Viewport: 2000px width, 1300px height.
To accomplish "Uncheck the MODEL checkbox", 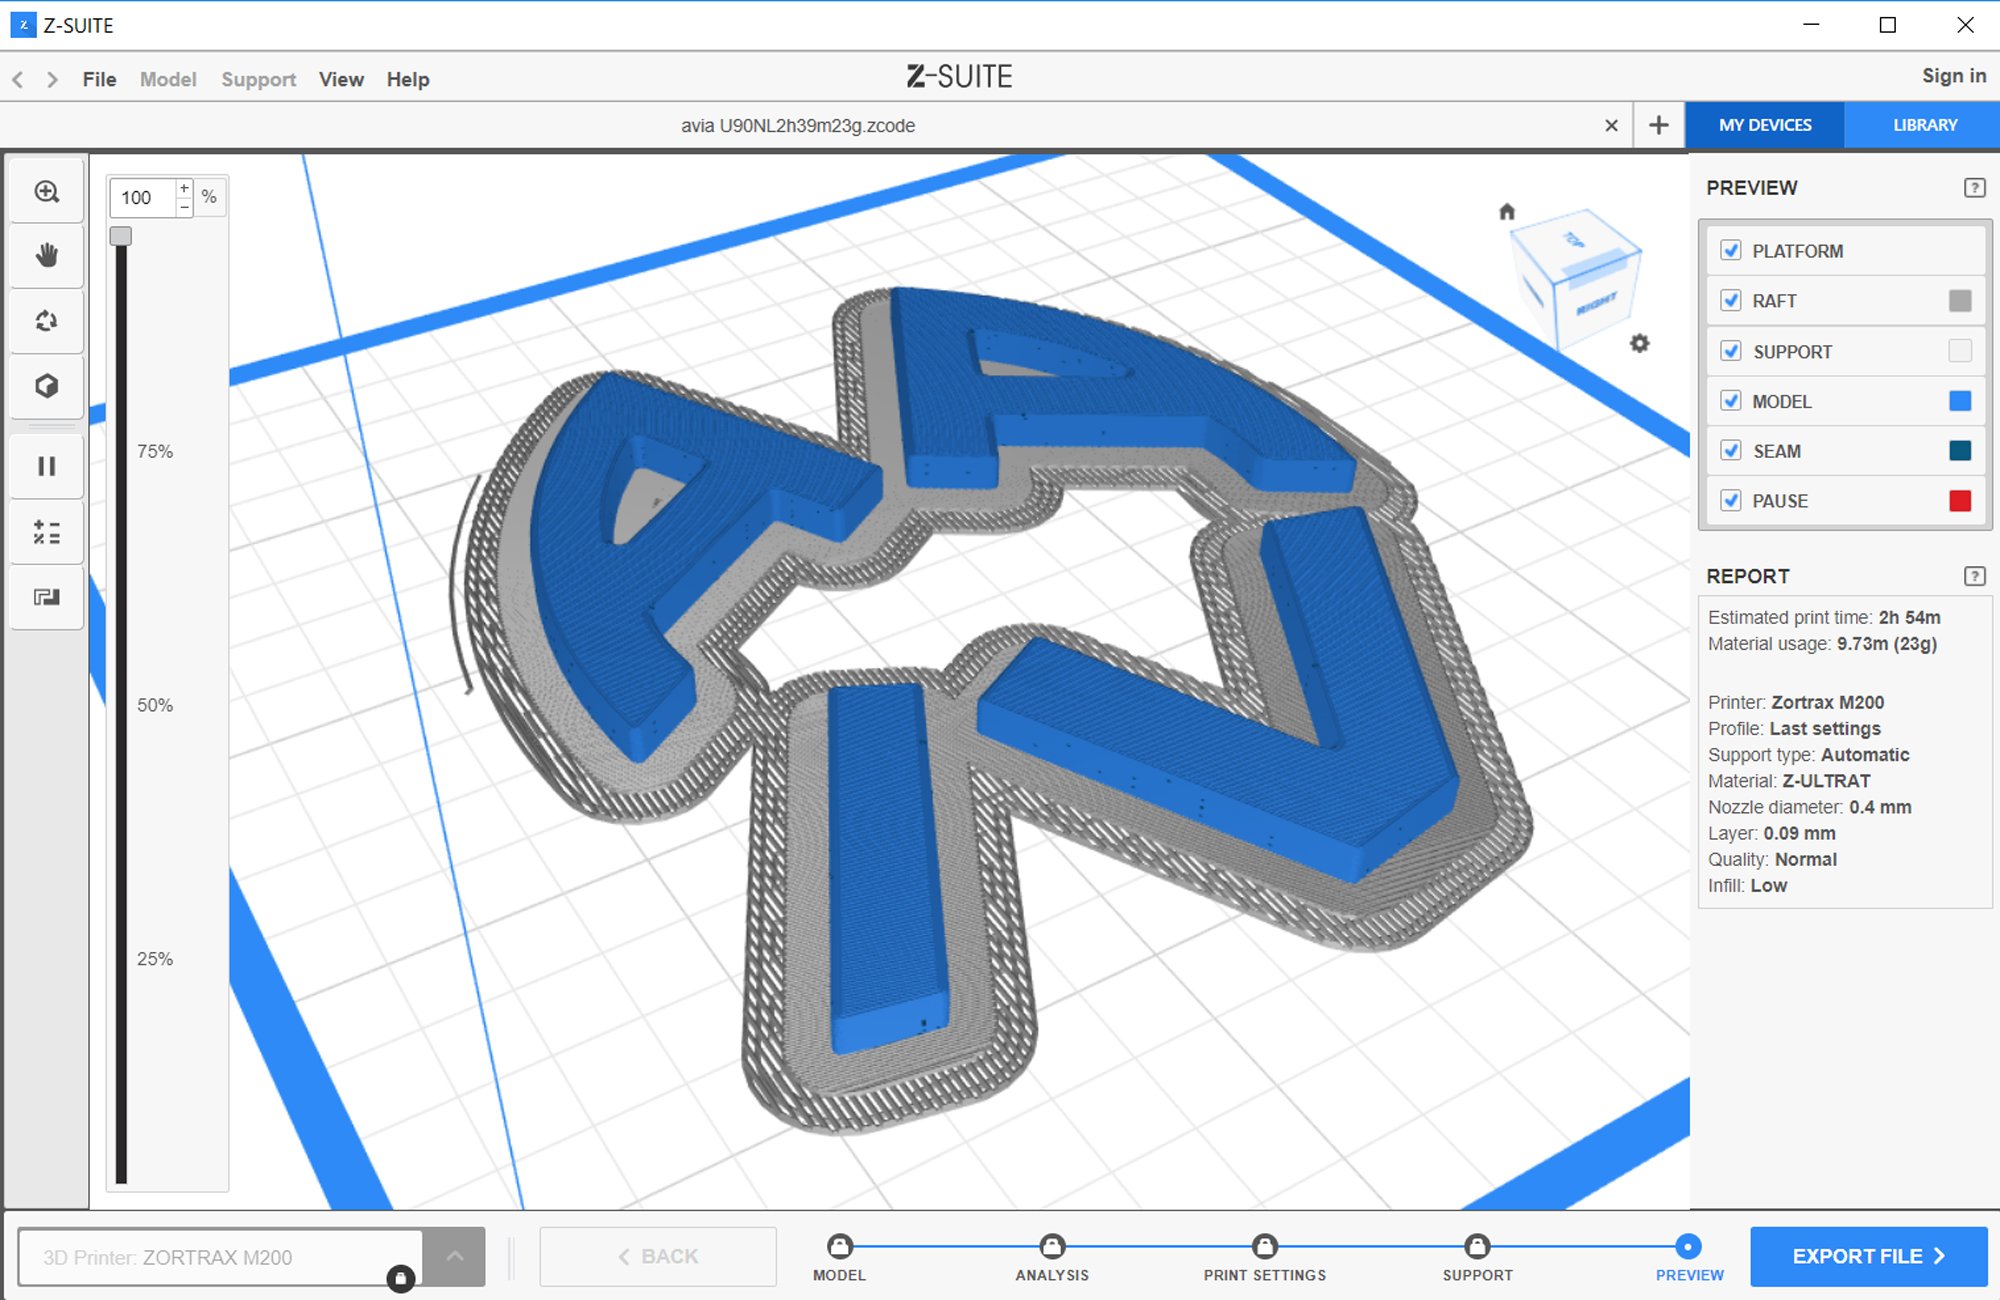I will [1731, 401].
